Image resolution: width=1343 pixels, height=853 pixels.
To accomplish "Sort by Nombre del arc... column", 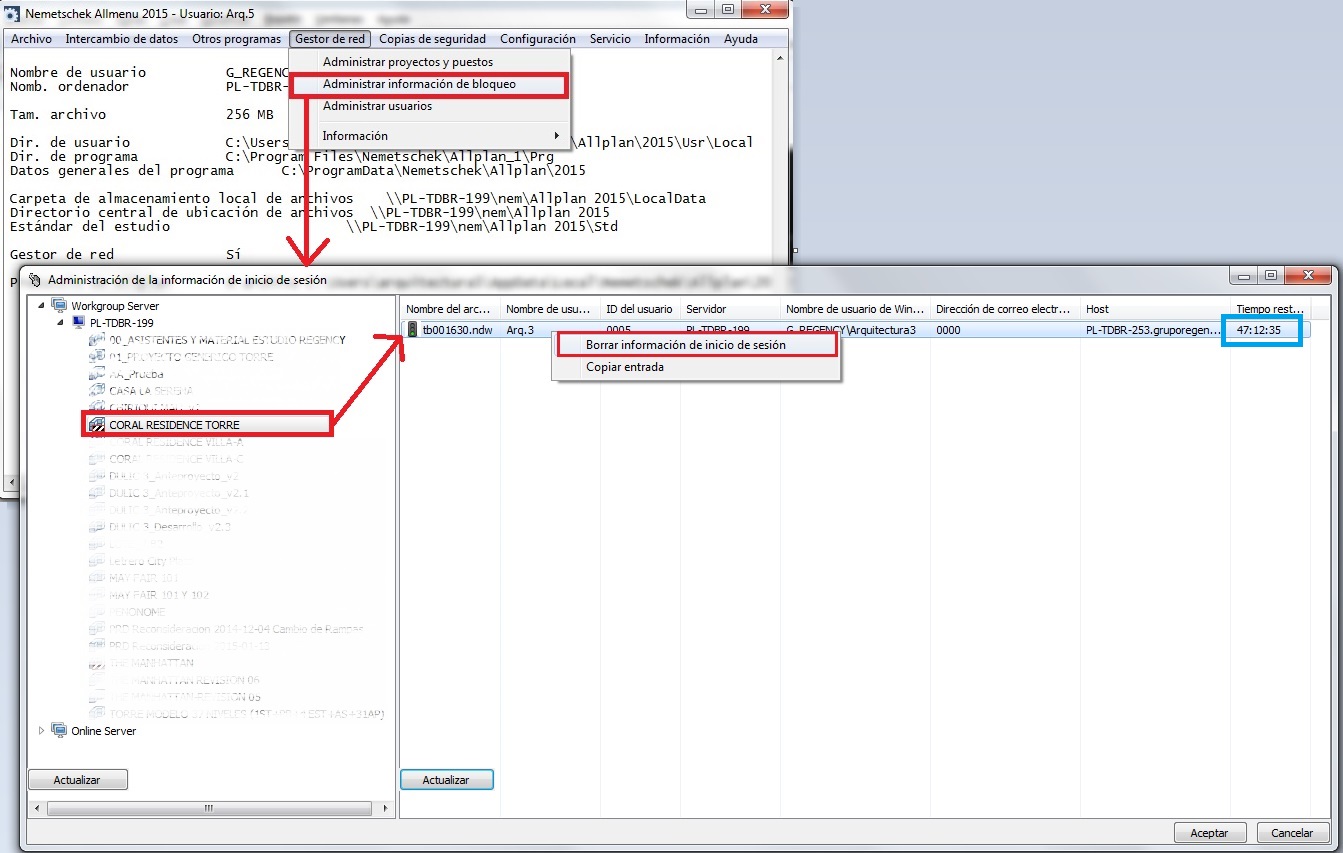I will pyautogui.click(x=450, y=309).
